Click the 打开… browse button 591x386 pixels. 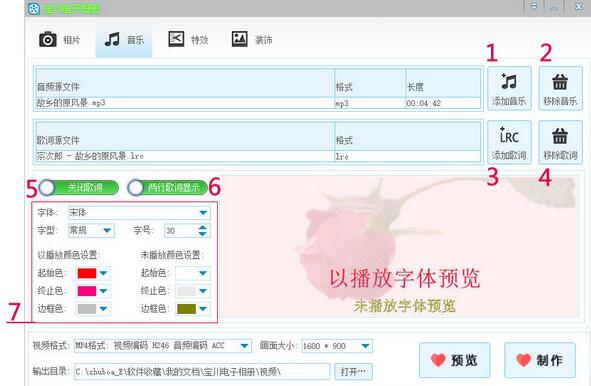click(x=353, y=372)
